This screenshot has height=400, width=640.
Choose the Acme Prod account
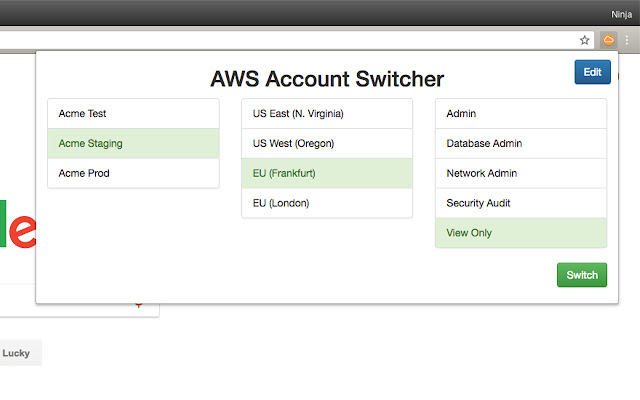point(133,173)
